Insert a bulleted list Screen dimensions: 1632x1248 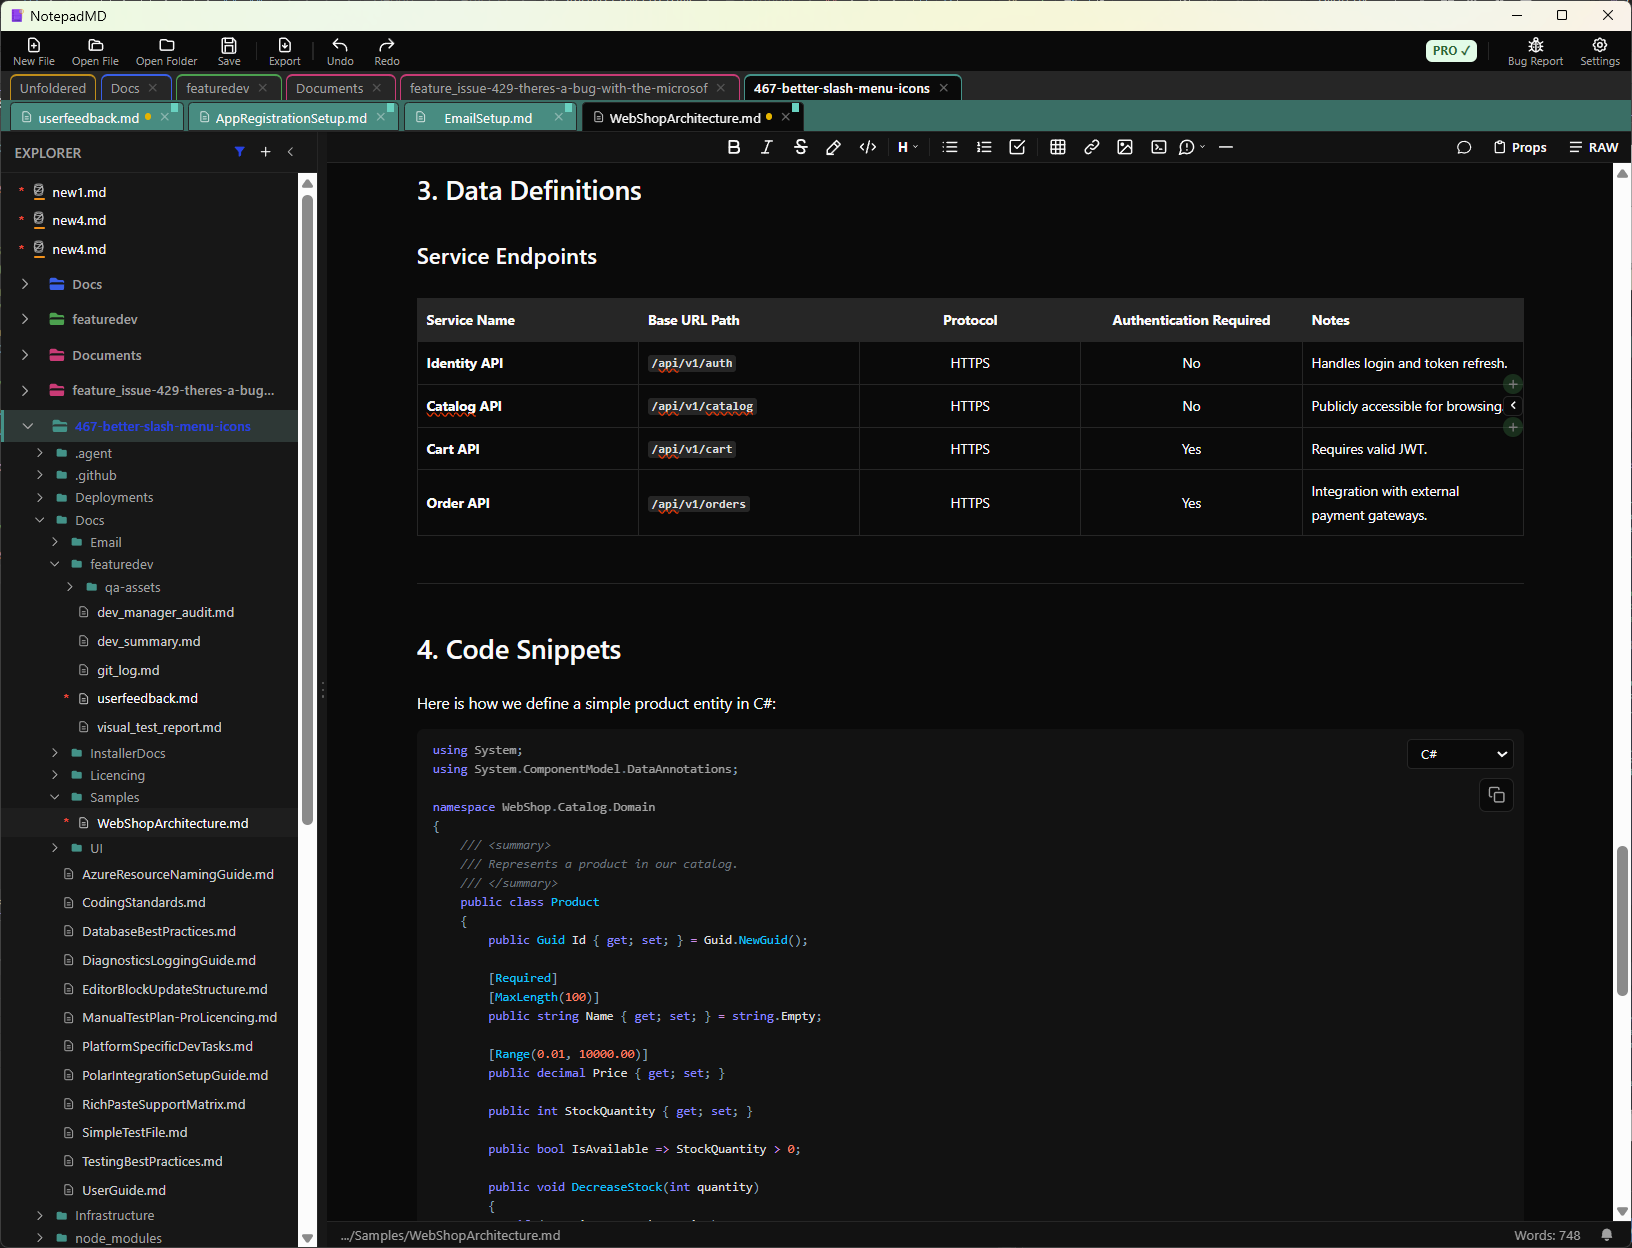pyautogui.click(x=950, y=147)
